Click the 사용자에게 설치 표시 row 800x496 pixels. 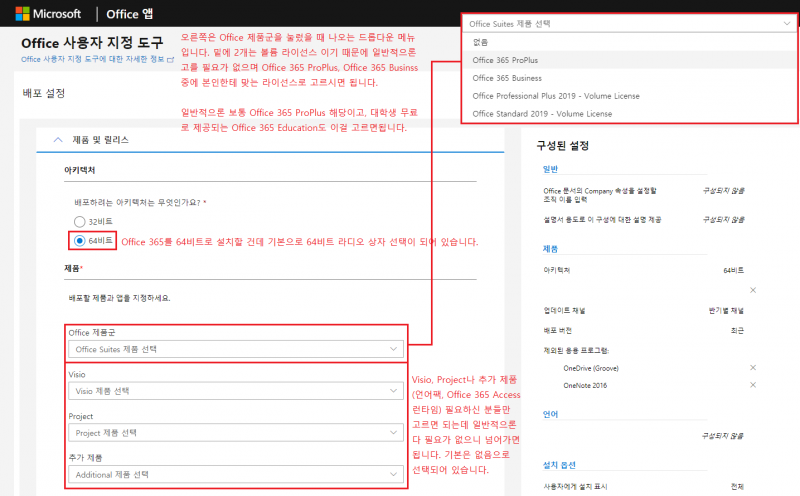click(643, 486)
